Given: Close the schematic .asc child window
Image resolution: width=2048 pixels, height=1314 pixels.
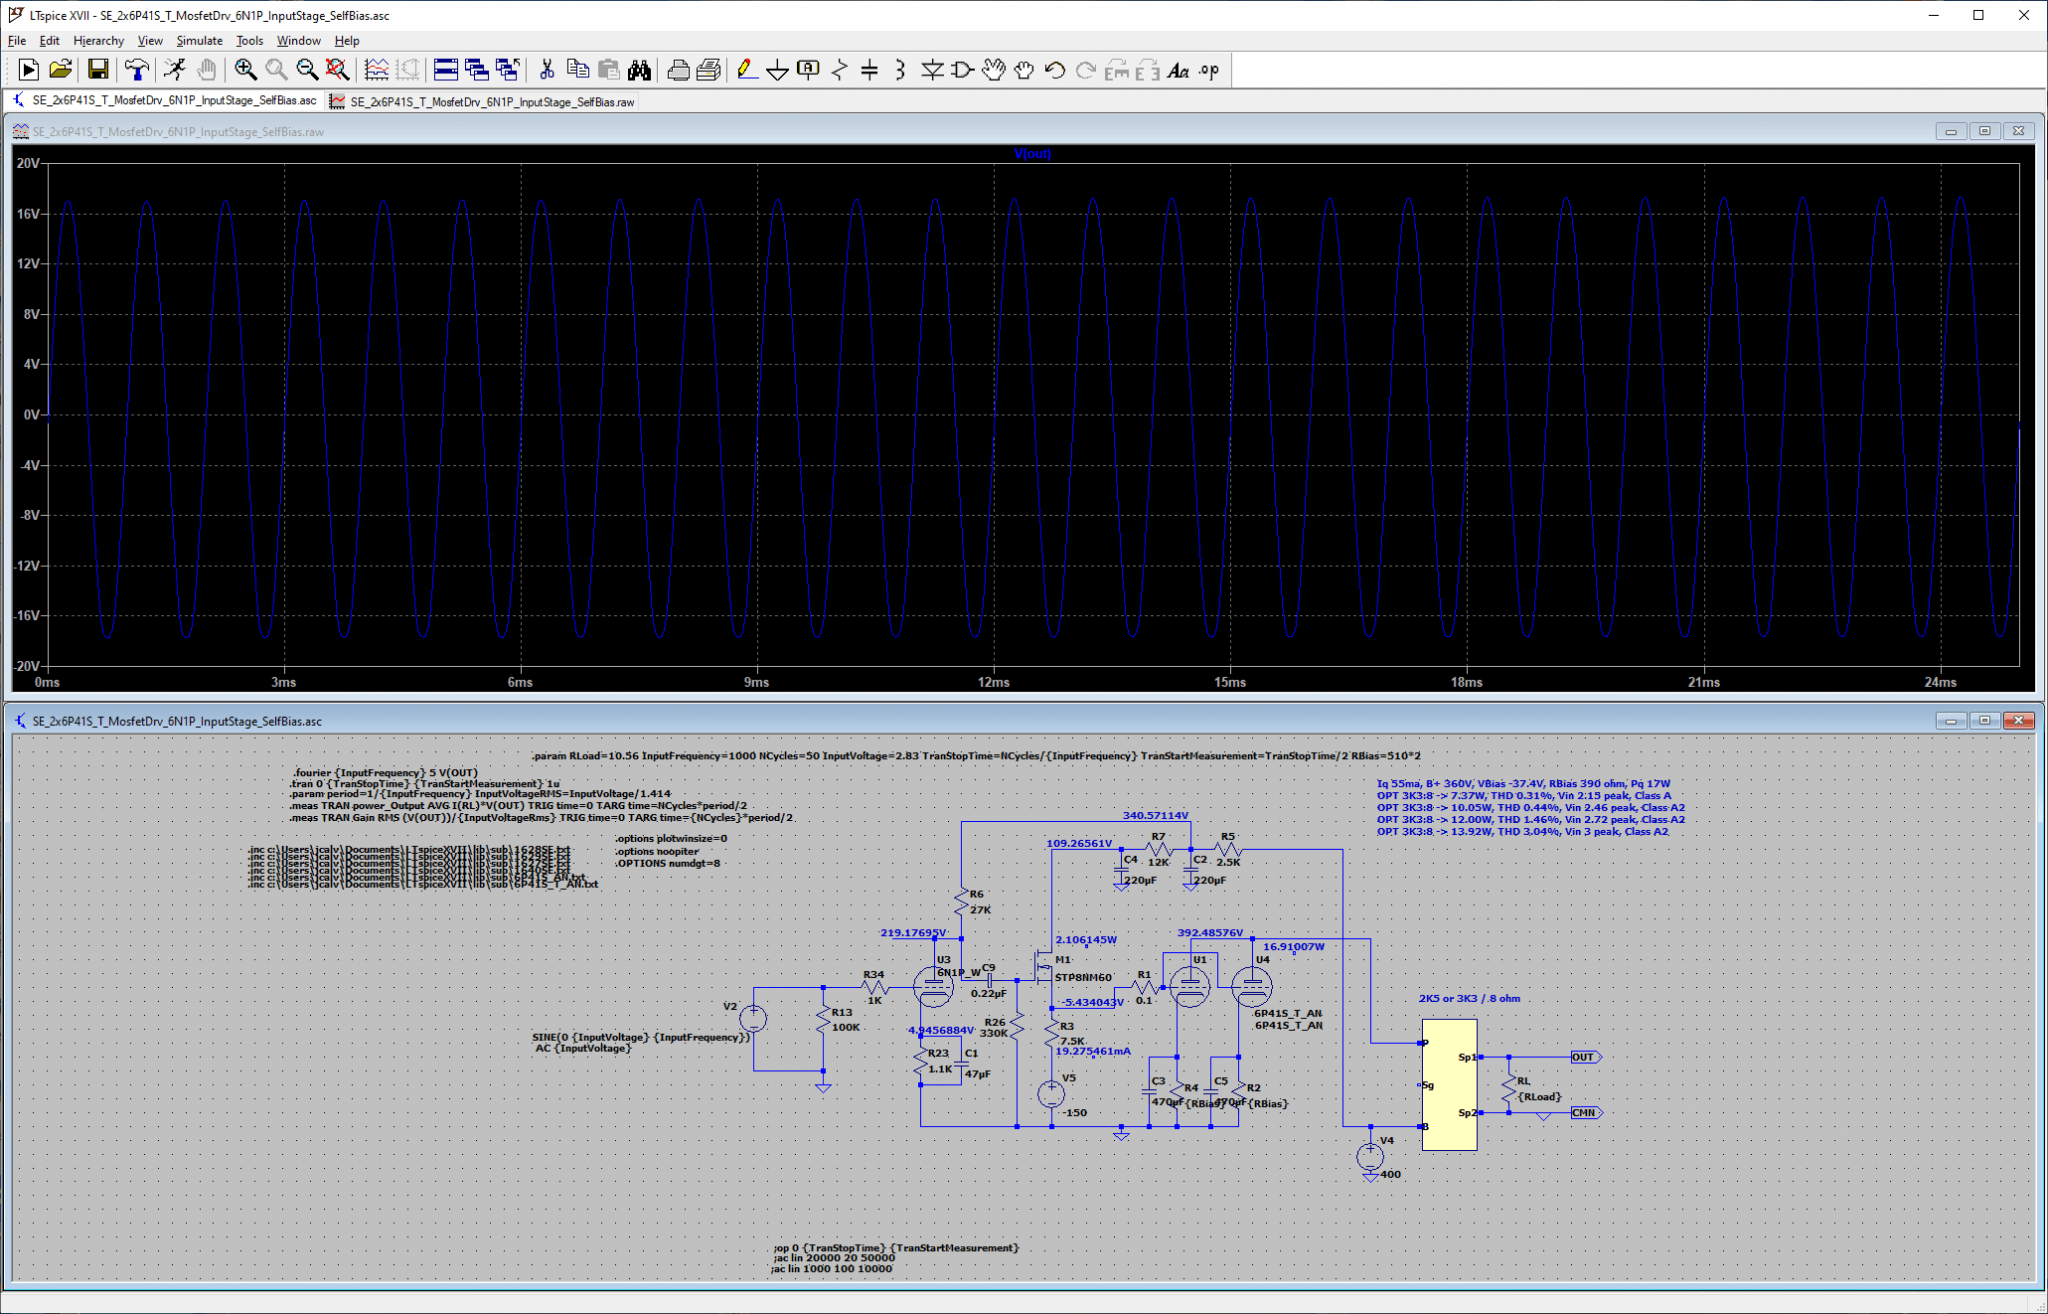Looking at the screenshot, I should [2018, 720].
